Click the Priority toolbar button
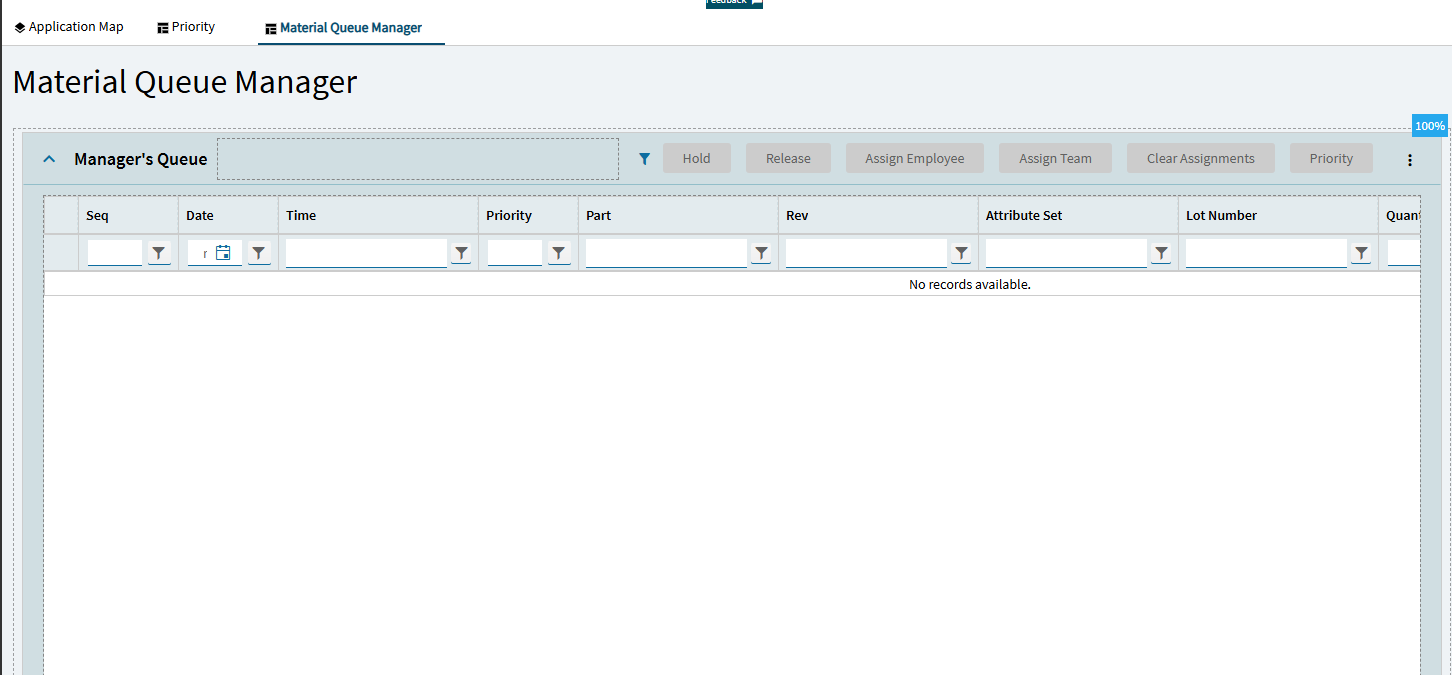The height and width of the screenshot is (675, 1452). click(1331, 158)
